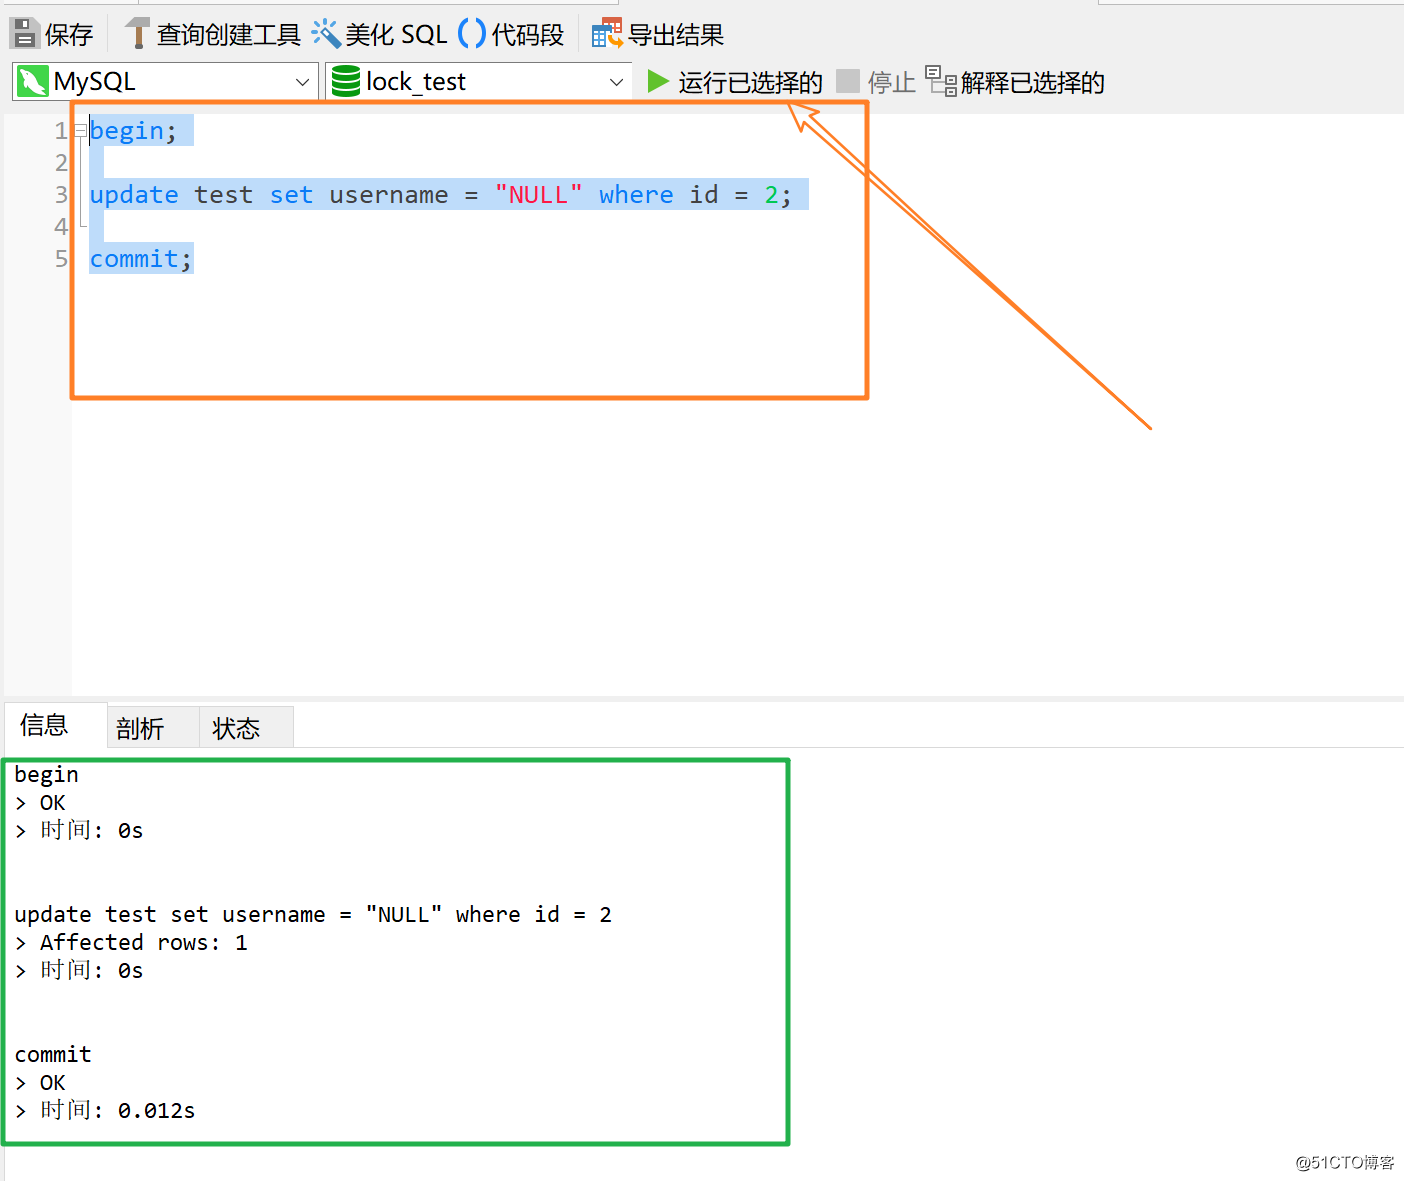The height and width of the screenshot is (1181, 1404).
Task: Click the 保存 button label
Action: [69, 35]
